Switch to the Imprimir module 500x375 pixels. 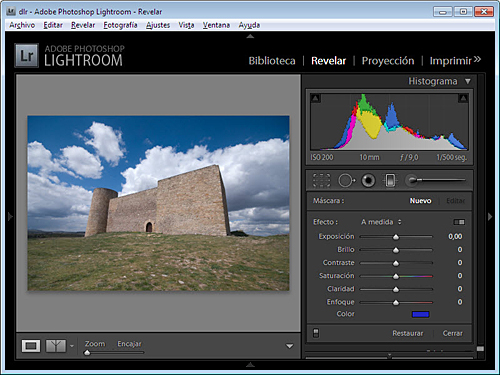[x=451, y=61]
